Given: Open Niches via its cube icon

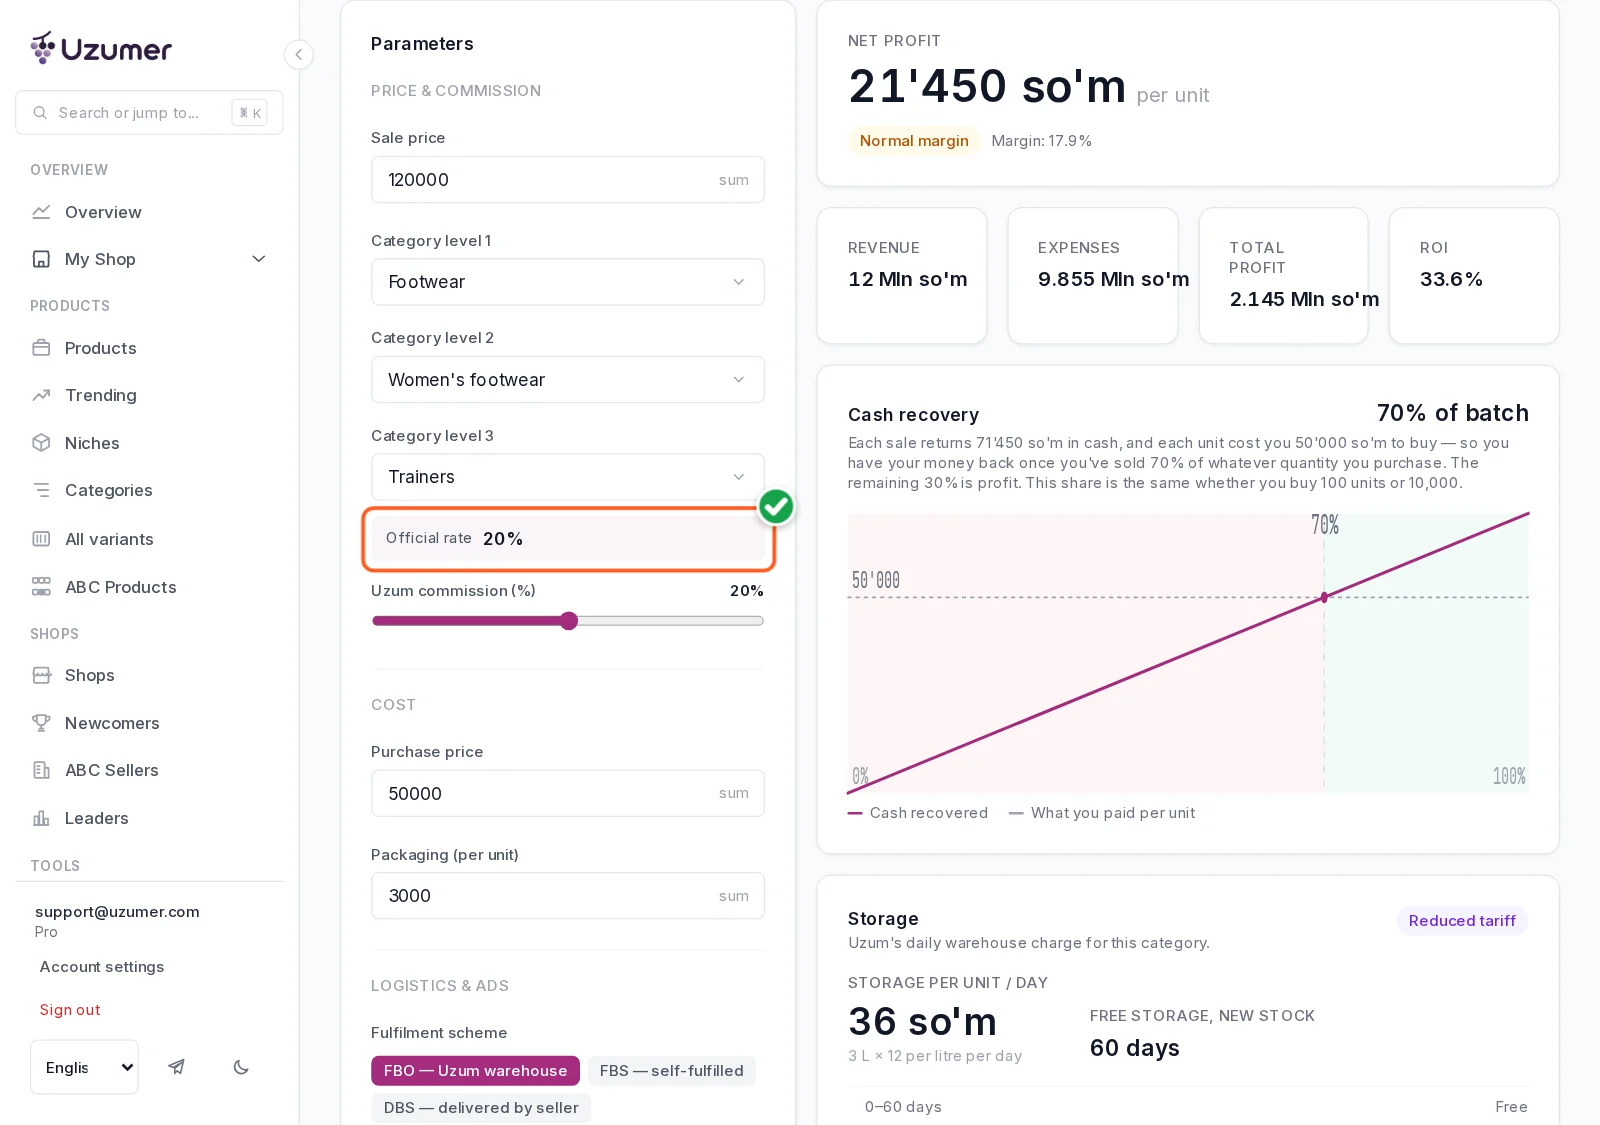Looking at the screenshot, I should pos(41,443).
